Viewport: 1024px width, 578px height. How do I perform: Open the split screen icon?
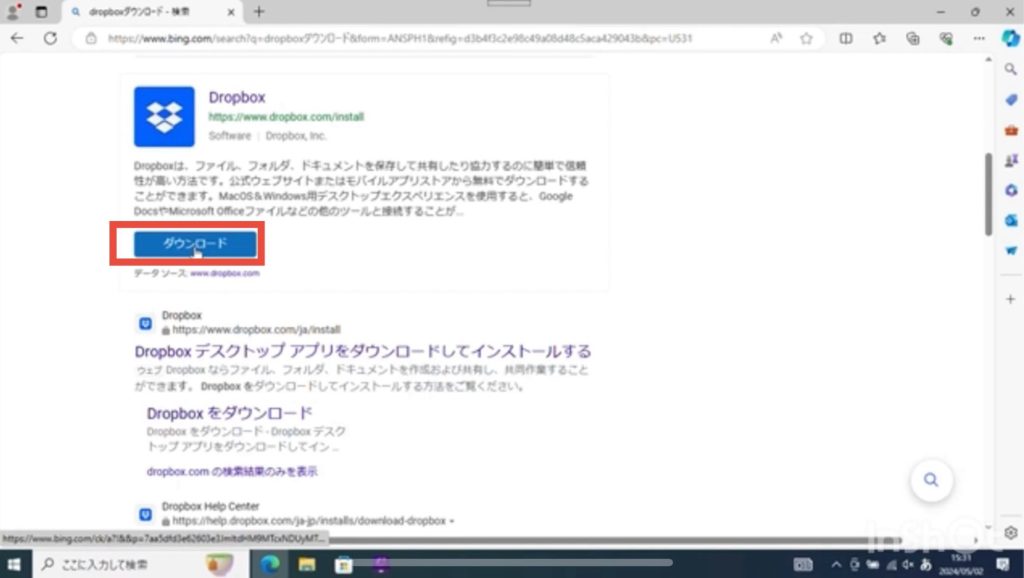pos(846,39)
